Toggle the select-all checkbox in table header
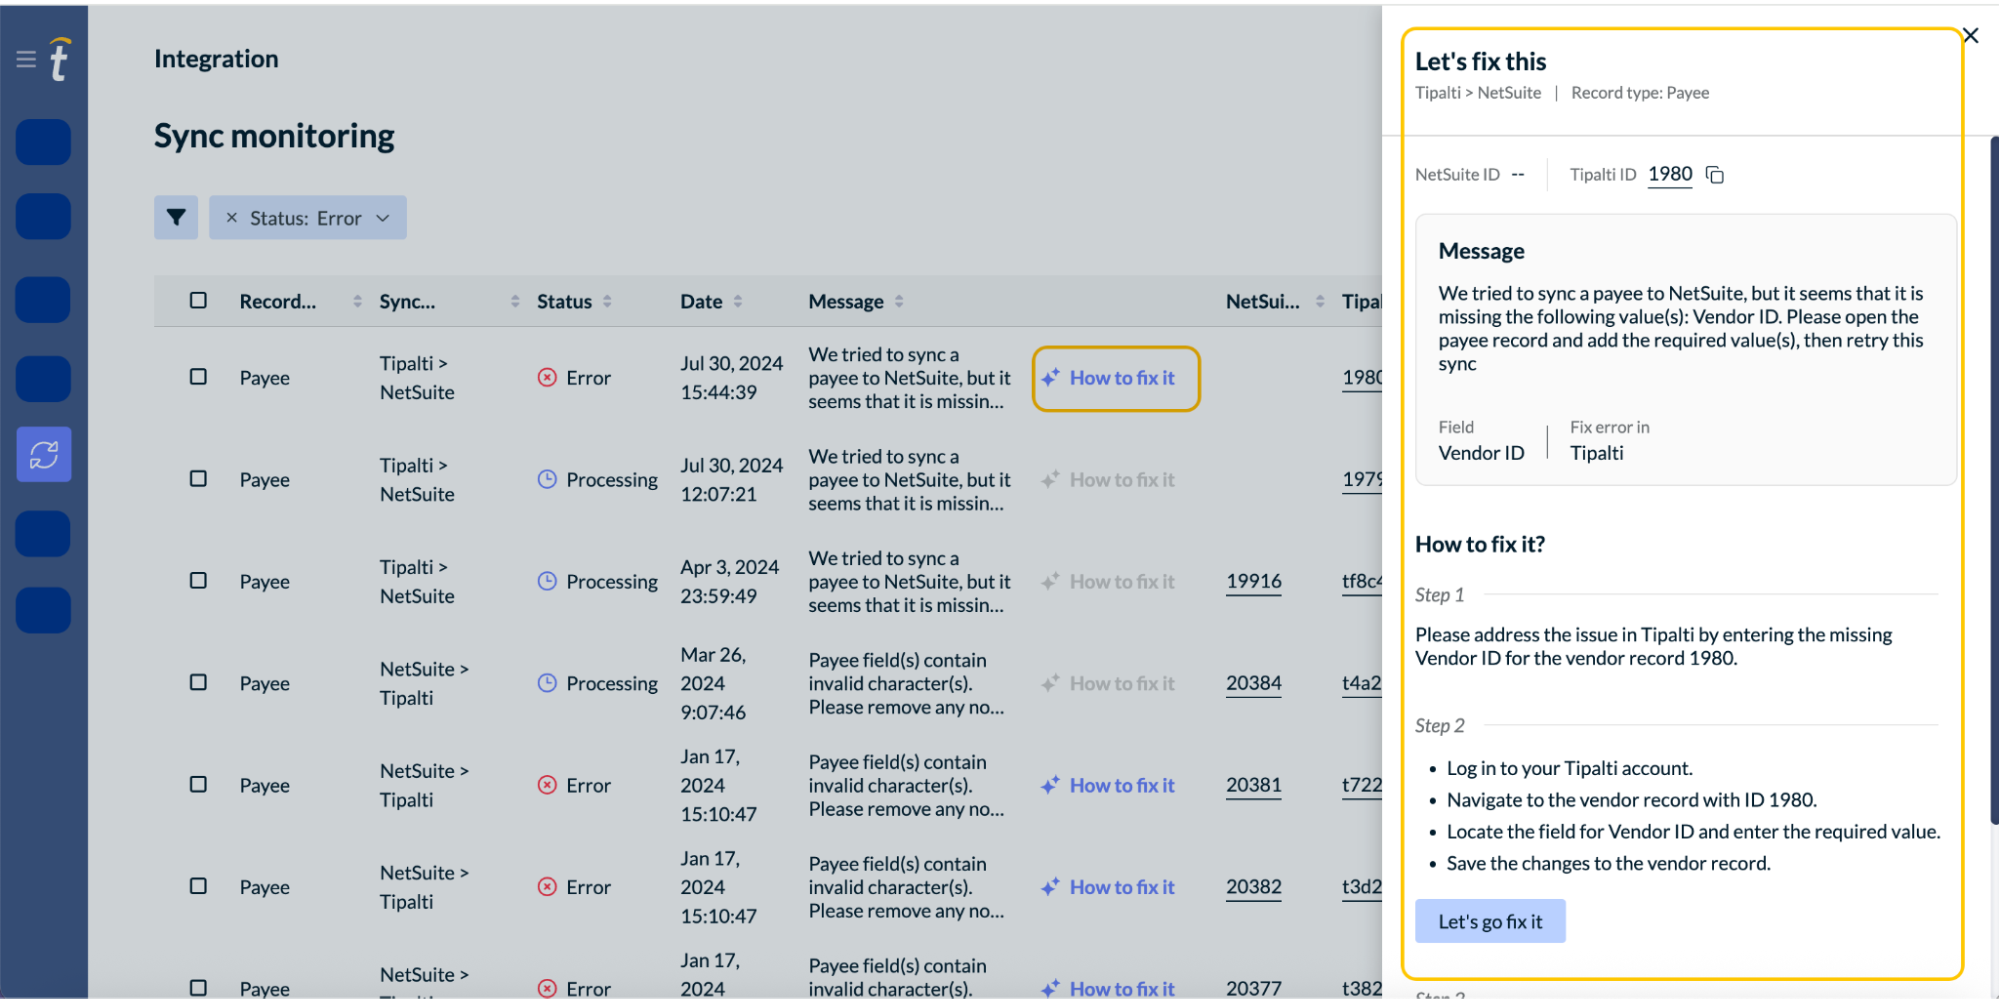 click(x=198, y=300)
